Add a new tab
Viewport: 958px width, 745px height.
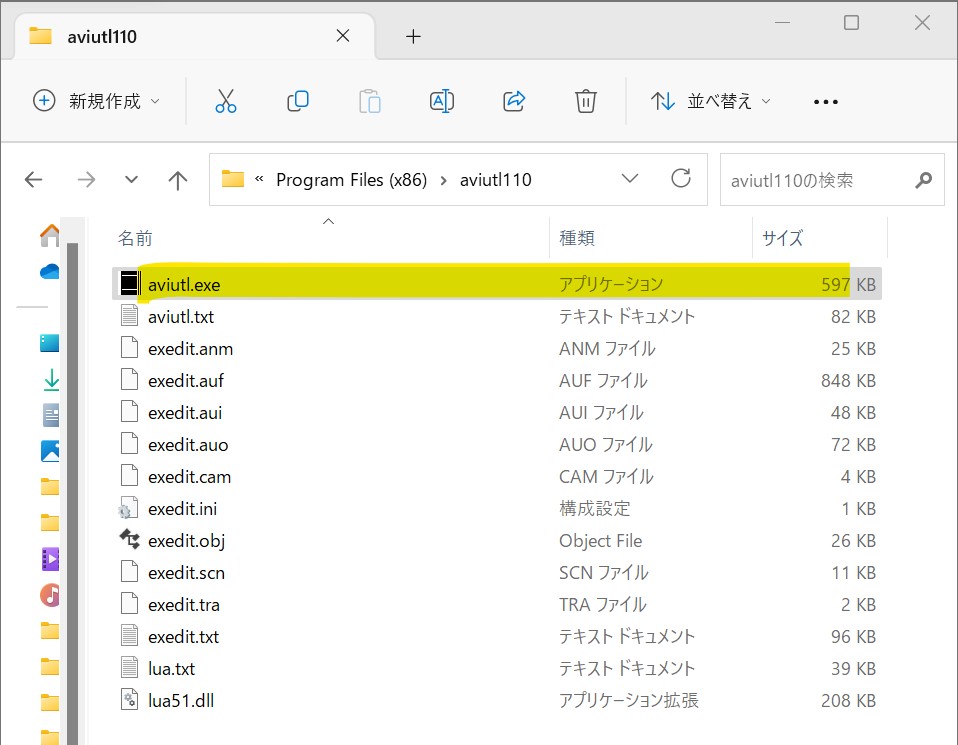(x=413, y=37)
